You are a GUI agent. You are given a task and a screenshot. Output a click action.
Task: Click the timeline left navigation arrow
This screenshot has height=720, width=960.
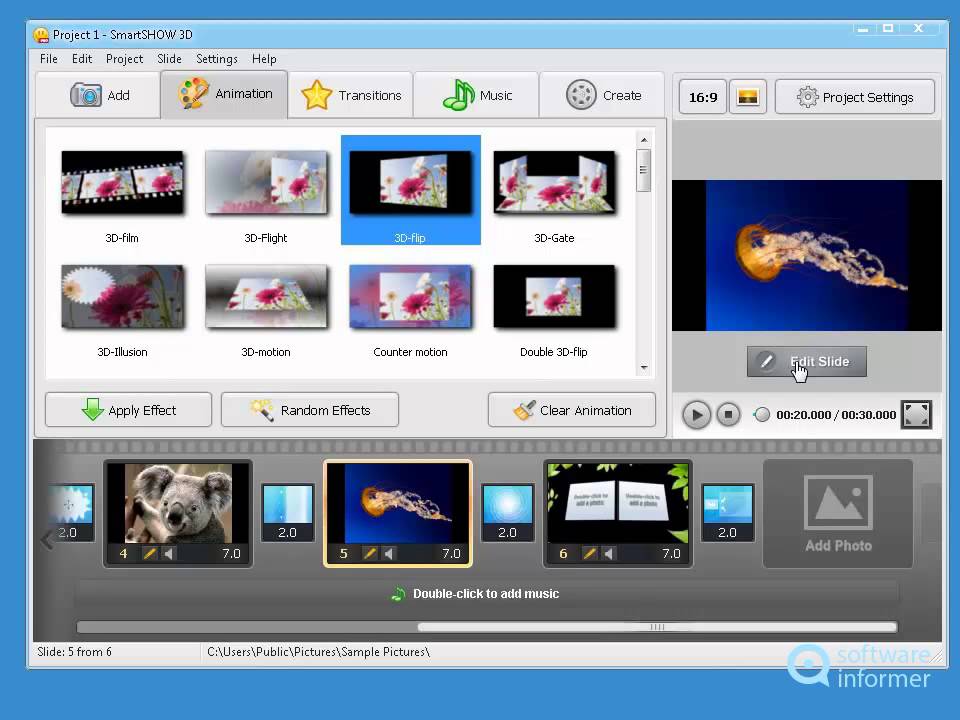pyautogui.click(x=47, y=540)
